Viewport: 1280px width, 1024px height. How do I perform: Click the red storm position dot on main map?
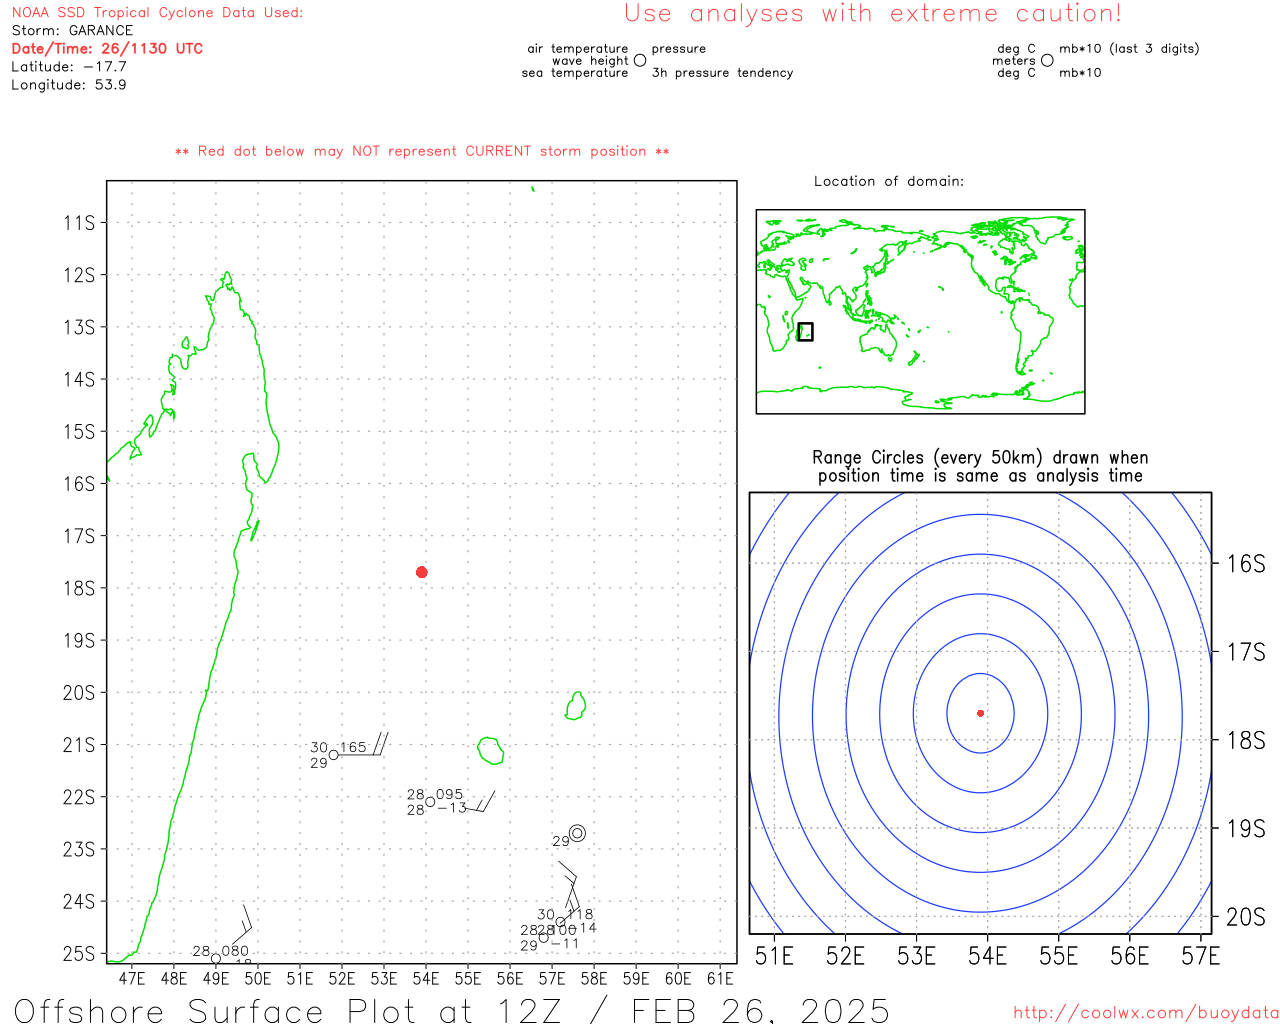click(422, 572)
